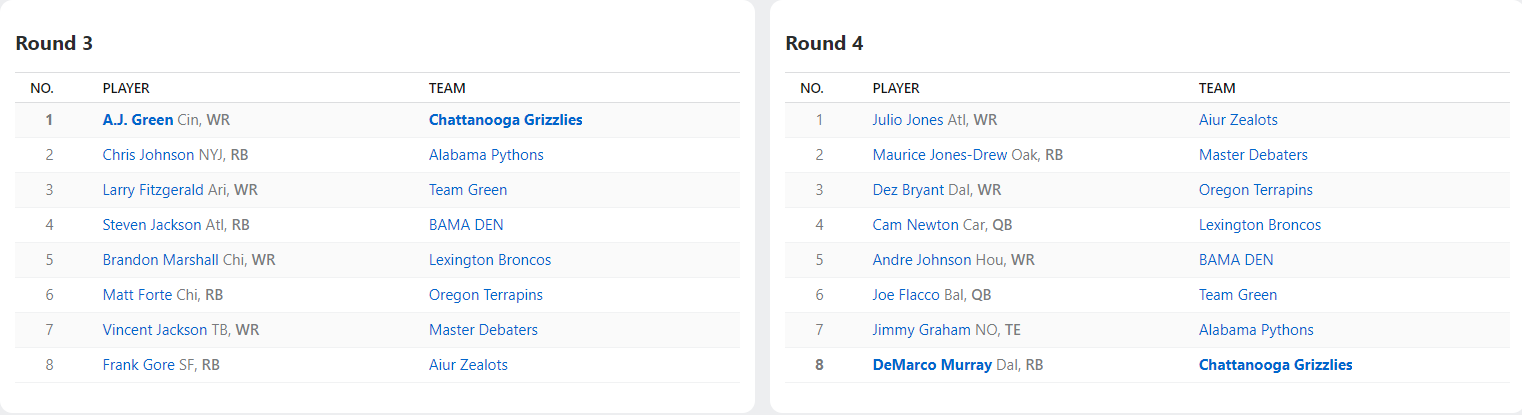The width and height of the screenshot is (1522, 415).
Task: Click Chattanooga Grizzlies team in Round 3
Action: point(505,120)
